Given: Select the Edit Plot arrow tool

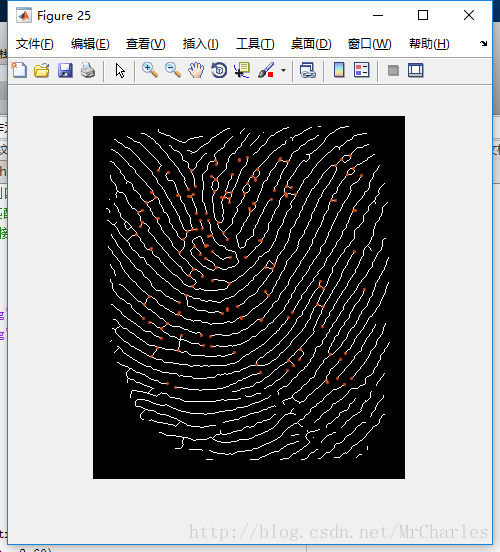Looking at the screenshot, I should [120, 70].
